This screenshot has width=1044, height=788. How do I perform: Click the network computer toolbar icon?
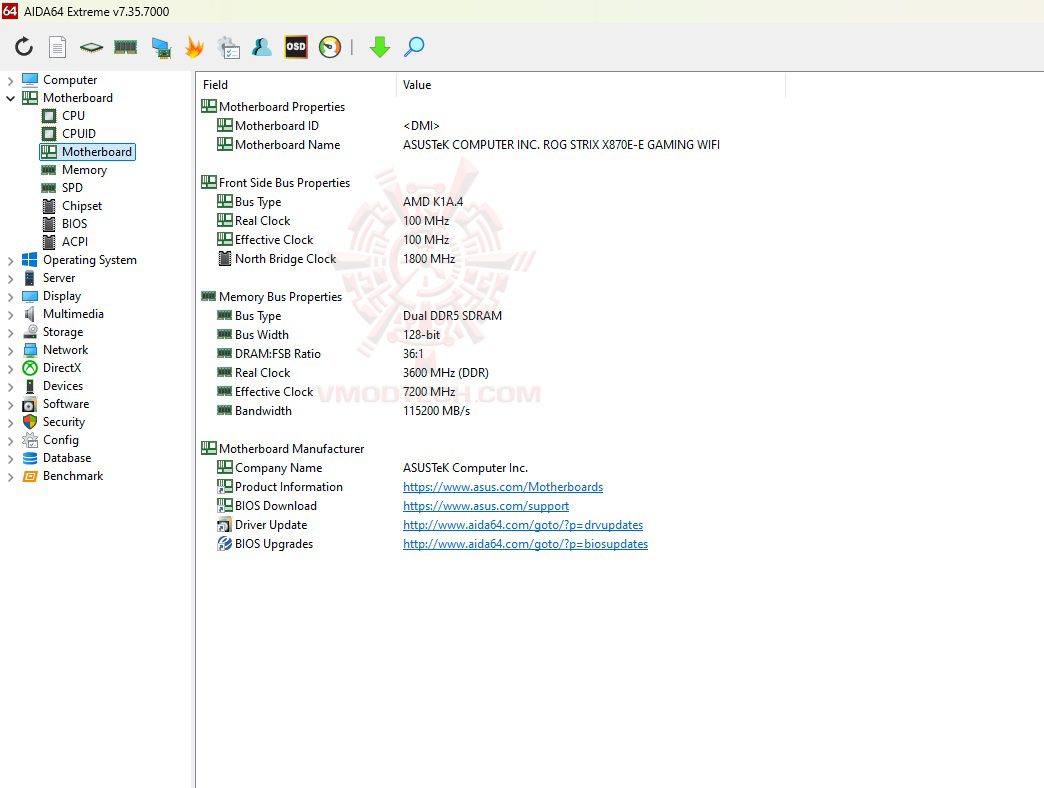(x=160, y=47)
